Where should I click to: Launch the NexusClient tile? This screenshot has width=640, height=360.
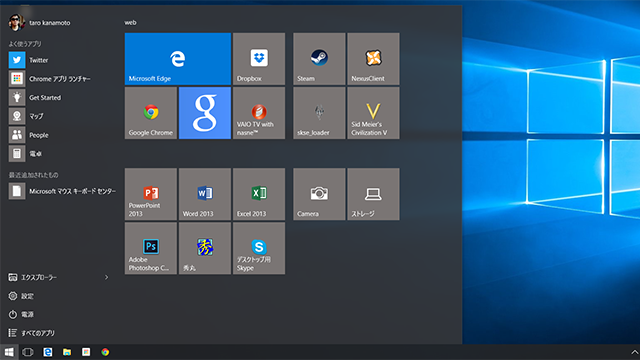(373, 59)
